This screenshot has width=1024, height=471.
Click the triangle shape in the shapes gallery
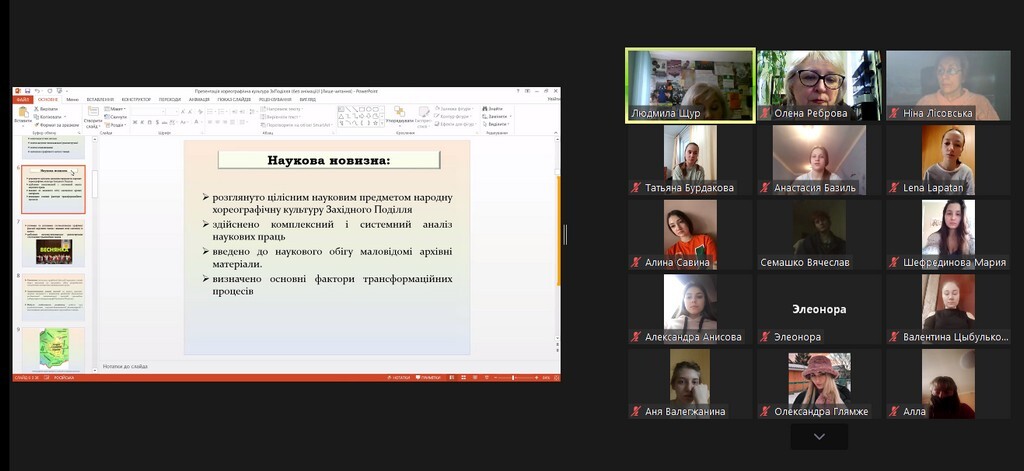click(x=341, y=116)
